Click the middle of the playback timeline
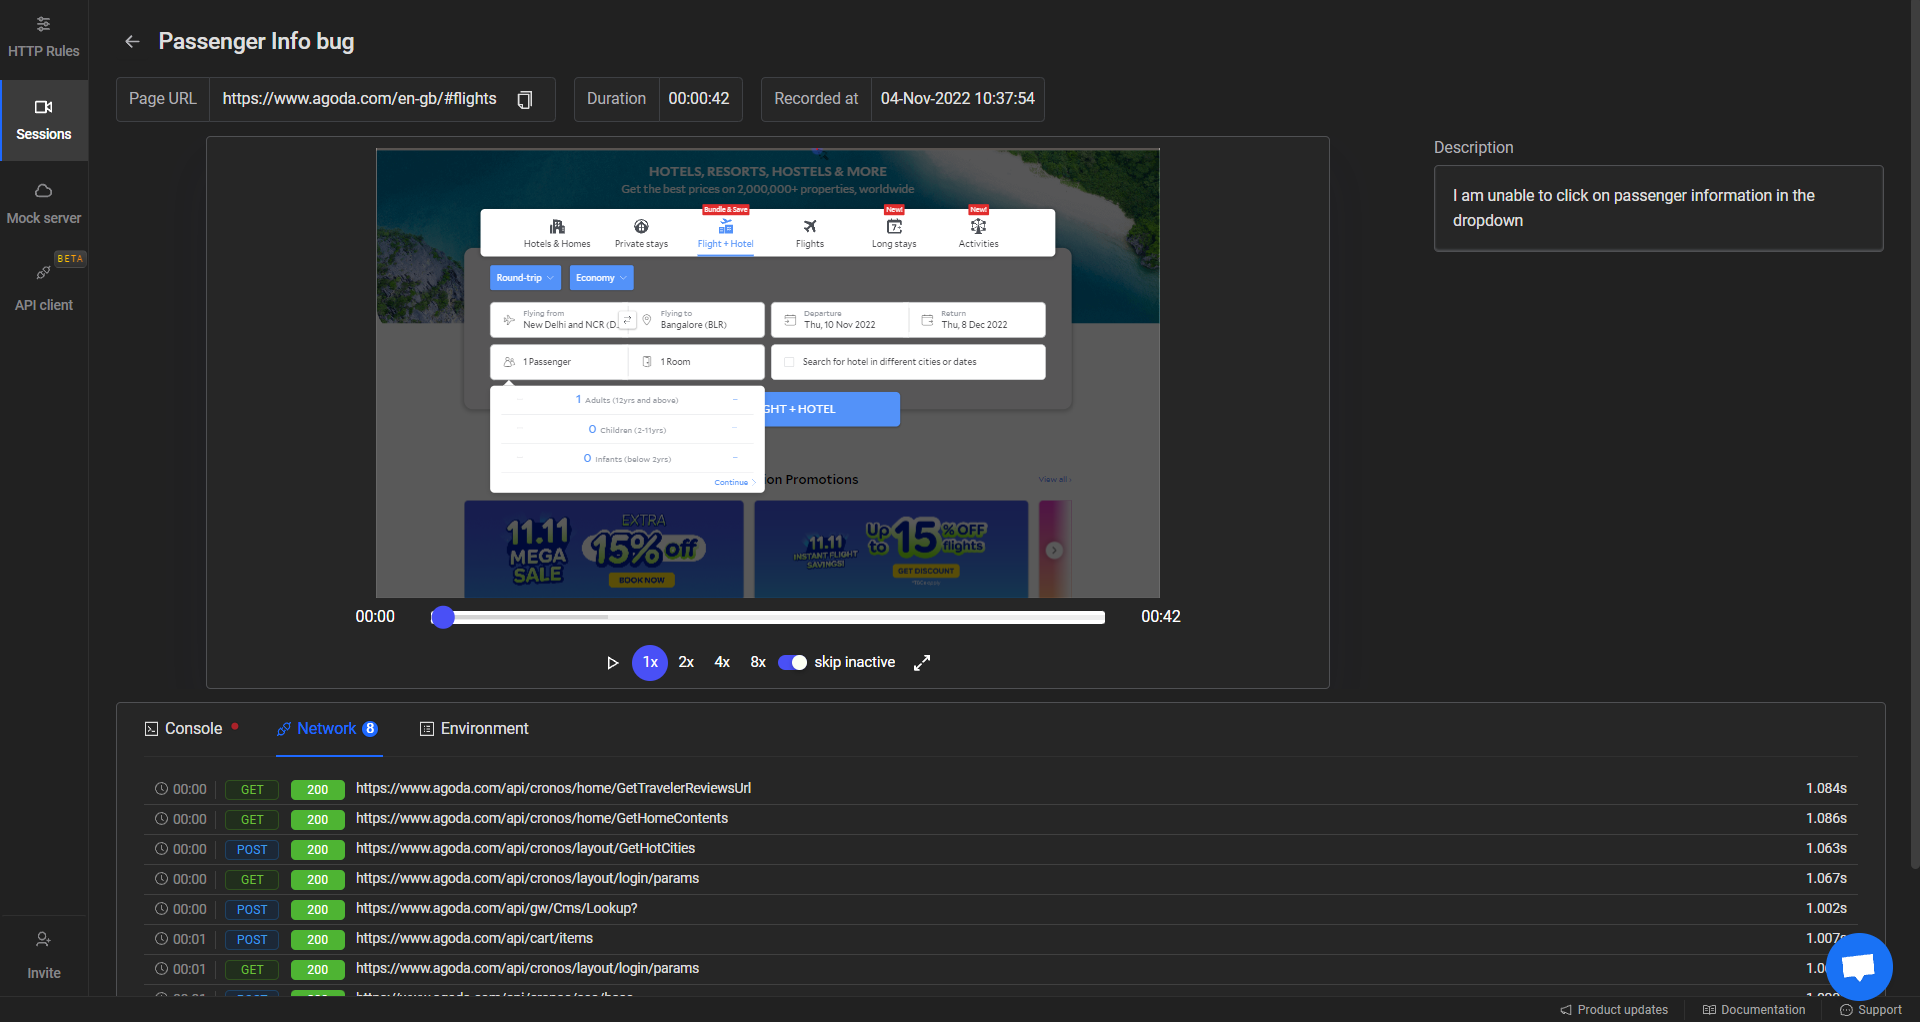 768,617
